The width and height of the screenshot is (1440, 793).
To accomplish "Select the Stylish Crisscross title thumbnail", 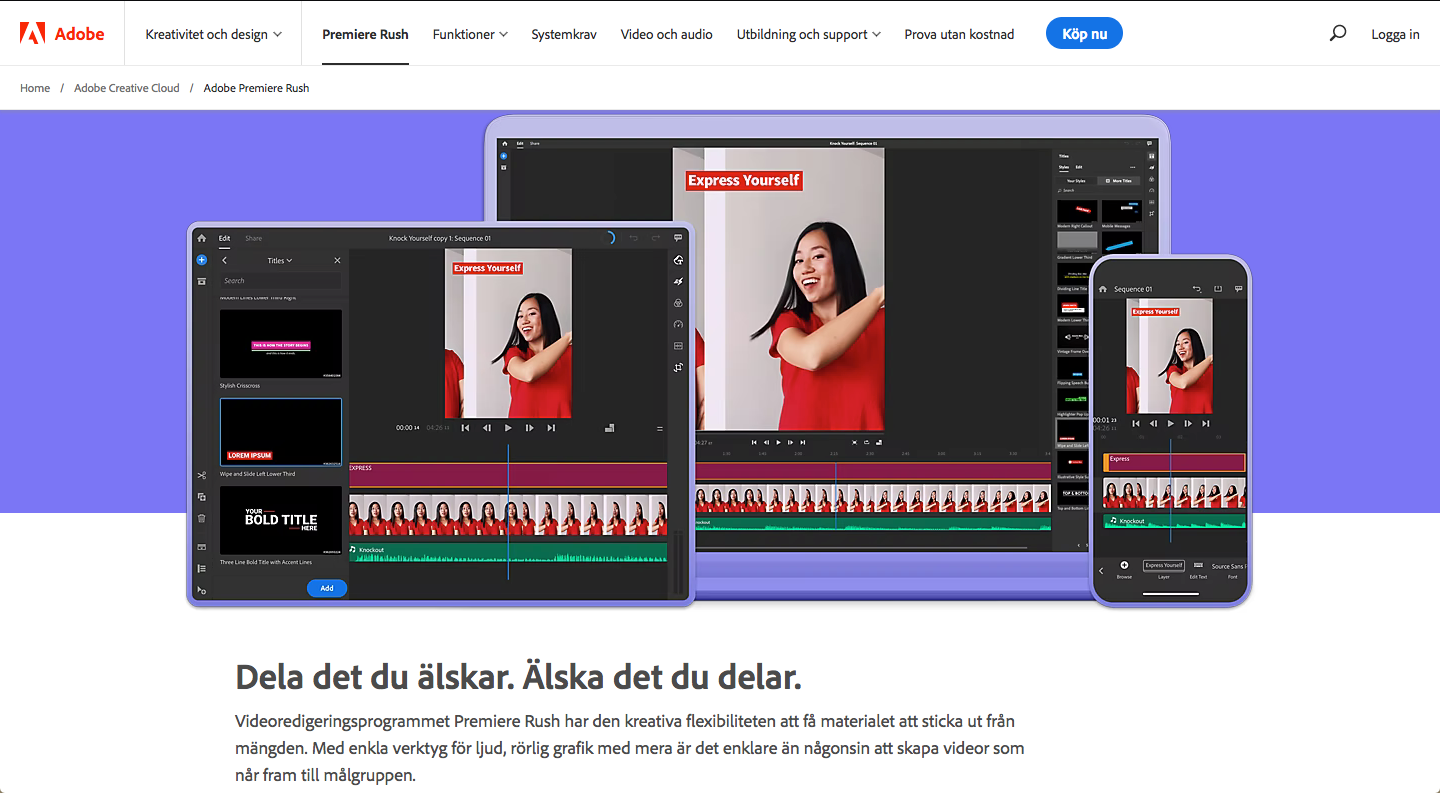I will pyautogui.click(x=281, y=343).
